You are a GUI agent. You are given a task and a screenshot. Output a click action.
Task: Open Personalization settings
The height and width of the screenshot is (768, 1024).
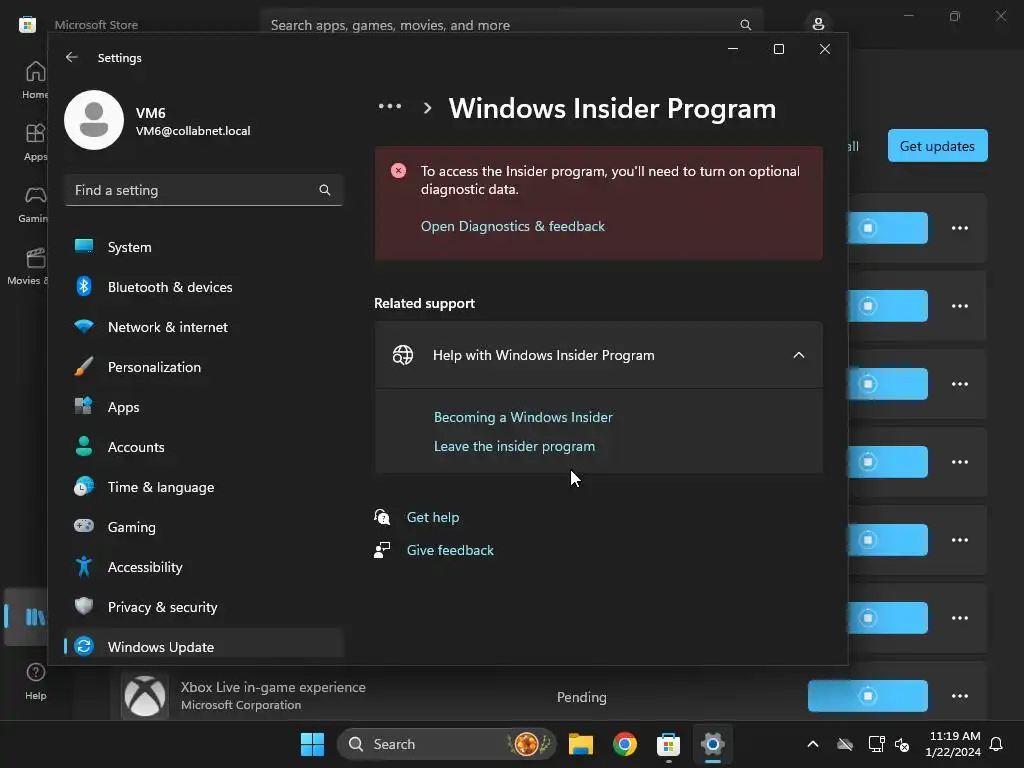coord(204,367)
